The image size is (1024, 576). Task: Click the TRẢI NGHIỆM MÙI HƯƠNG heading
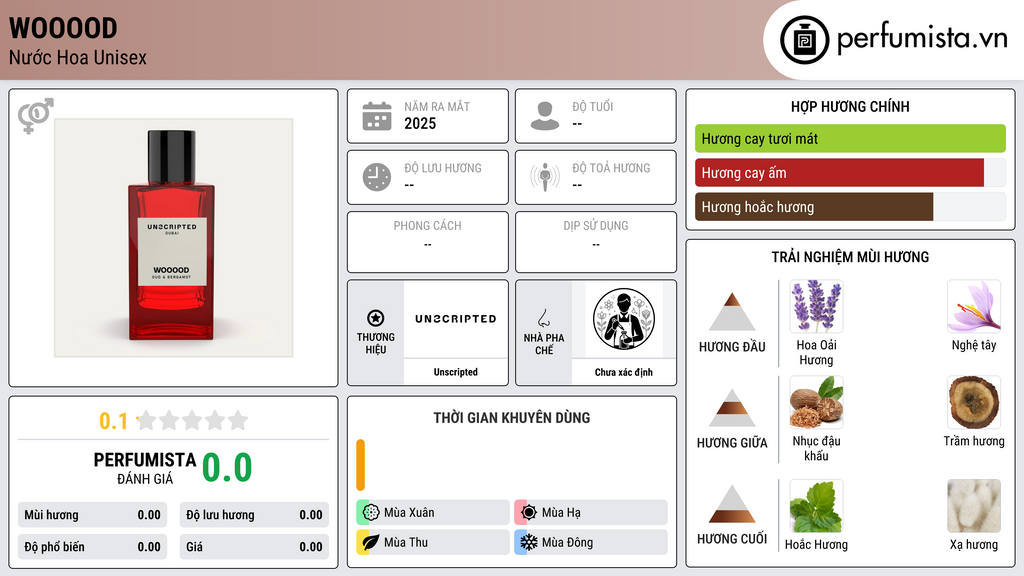850,257
